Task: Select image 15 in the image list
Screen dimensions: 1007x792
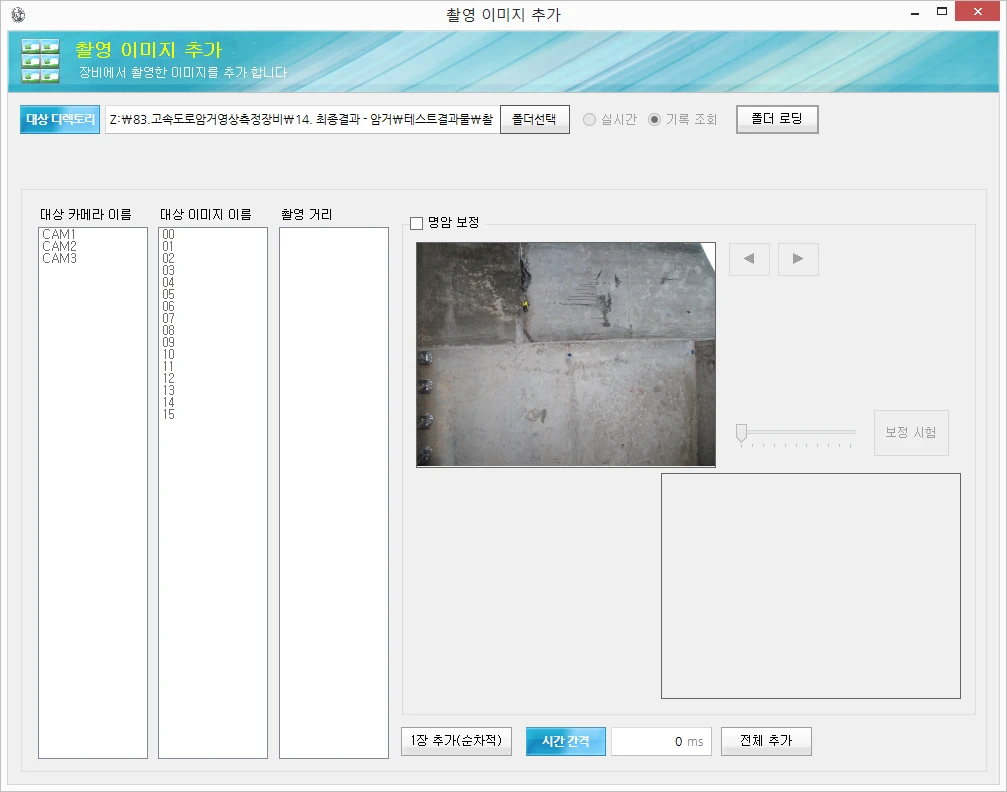Action: coord(168,414)
